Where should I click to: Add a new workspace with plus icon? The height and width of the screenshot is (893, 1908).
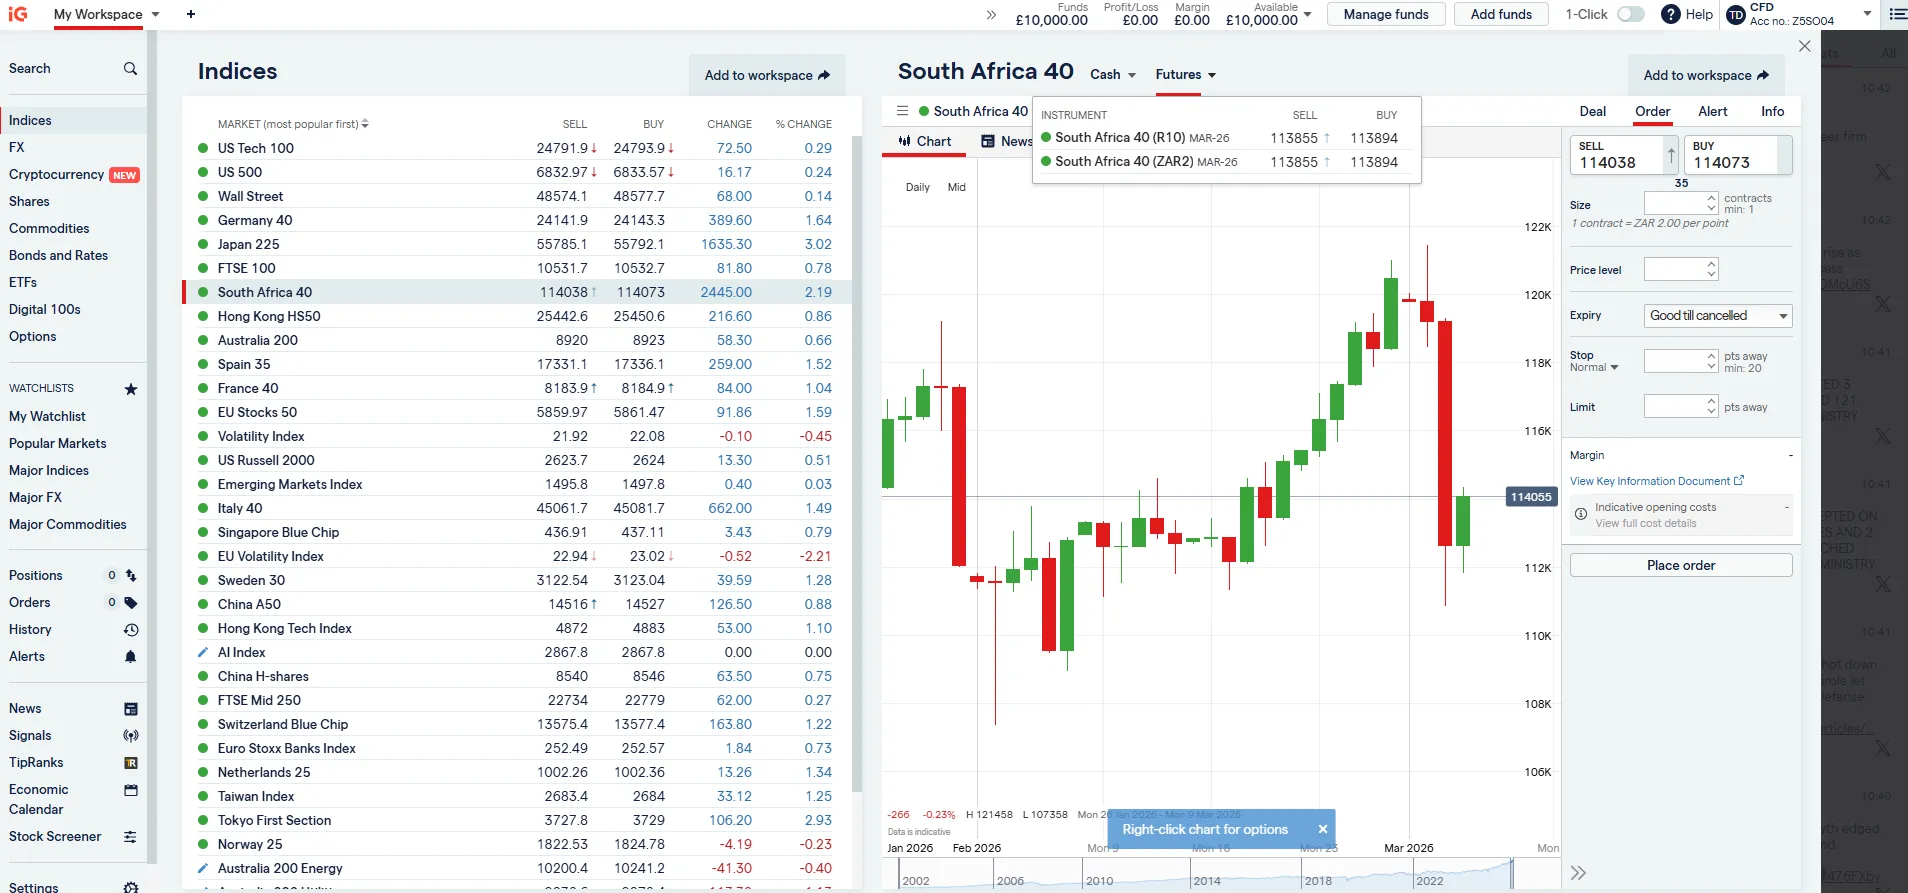pyautogui.click(x=191, y=14)
